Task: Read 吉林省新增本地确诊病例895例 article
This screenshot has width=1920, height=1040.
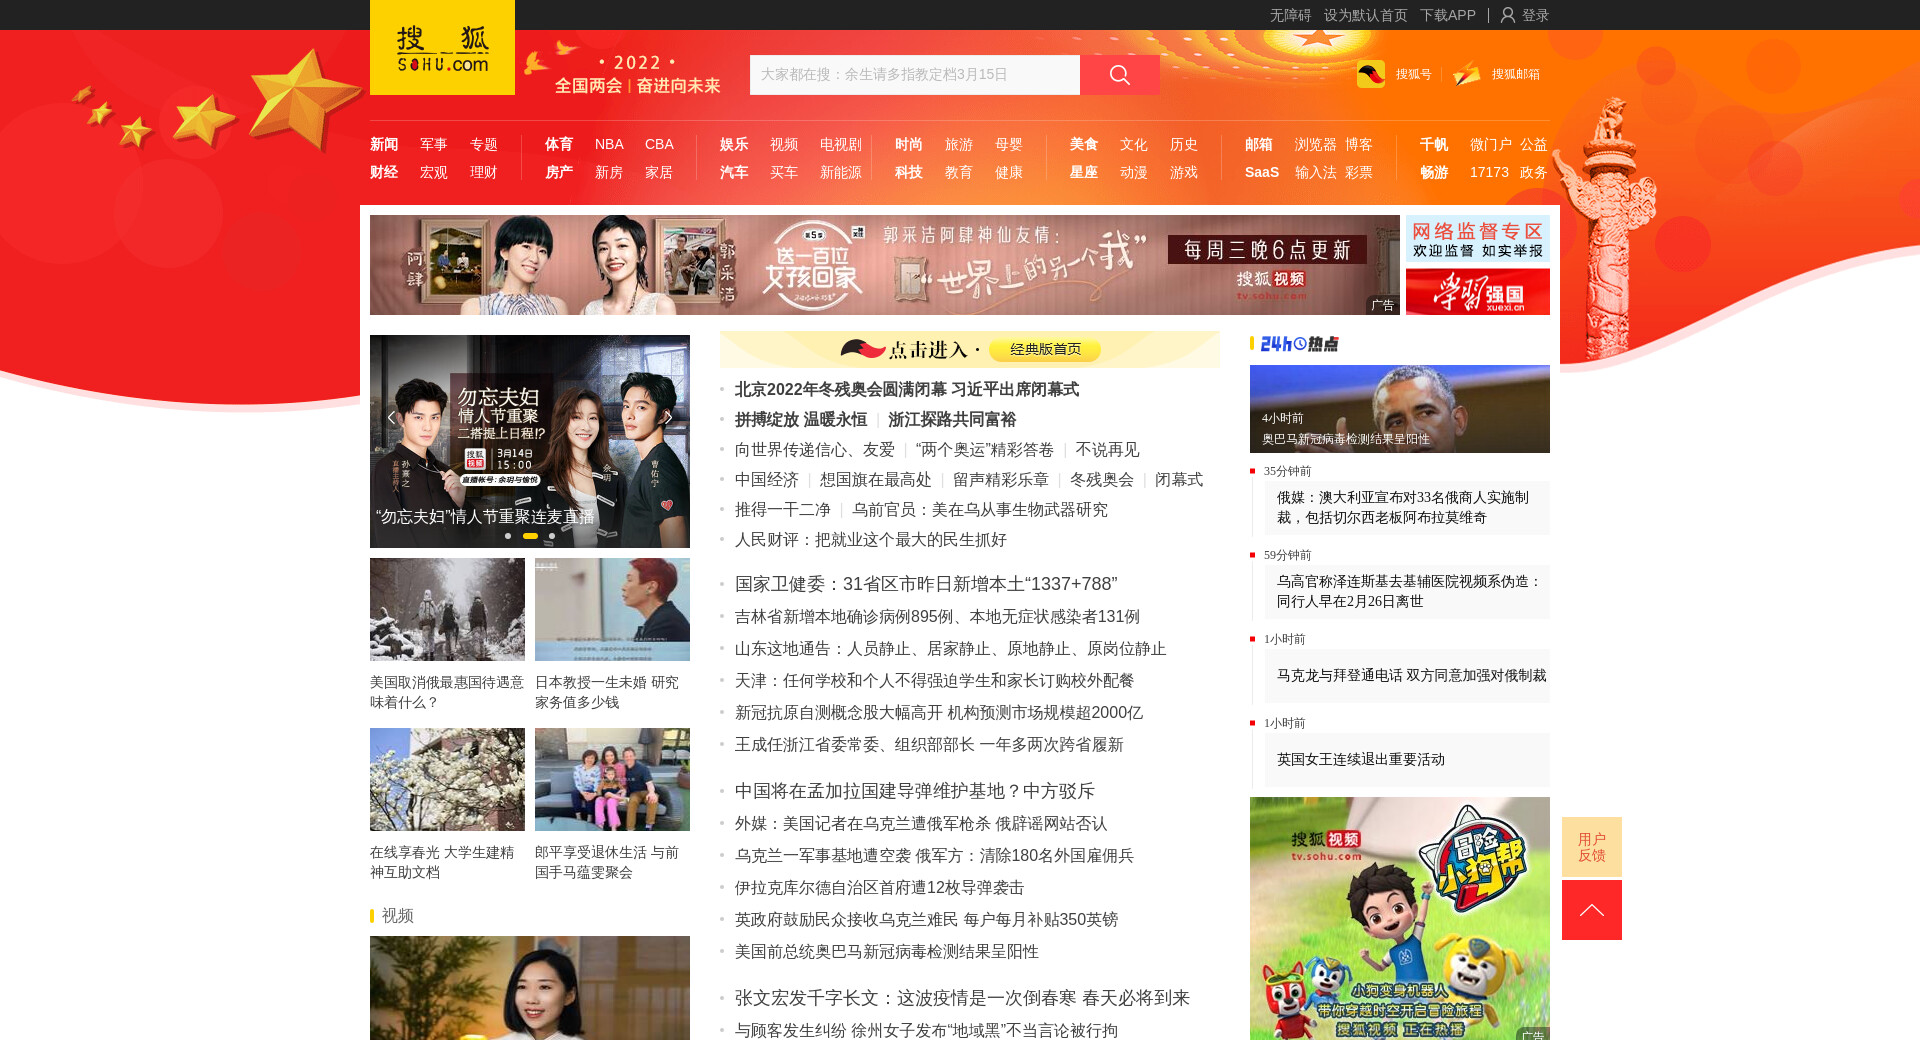Action: tap(937, 617)
